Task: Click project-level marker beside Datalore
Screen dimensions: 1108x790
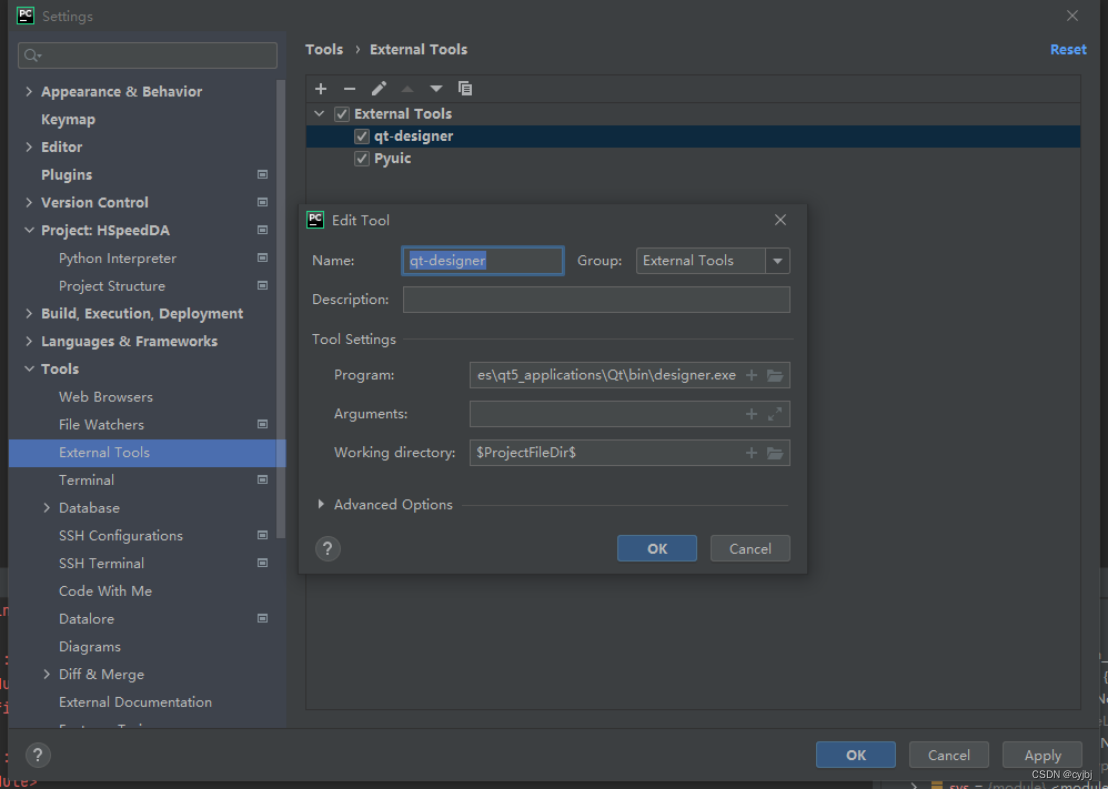Action: [x=262, y=618]
